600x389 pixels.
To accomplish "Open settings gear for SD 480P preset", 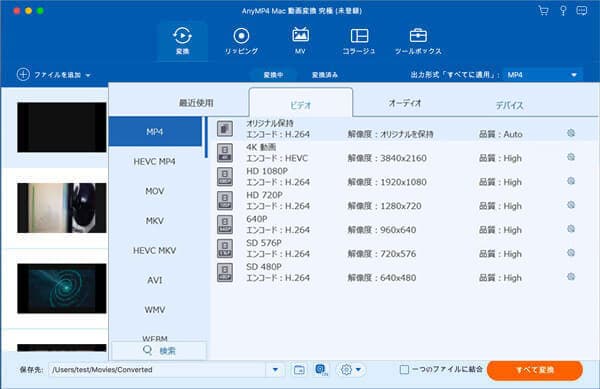I will pos(571,277).
